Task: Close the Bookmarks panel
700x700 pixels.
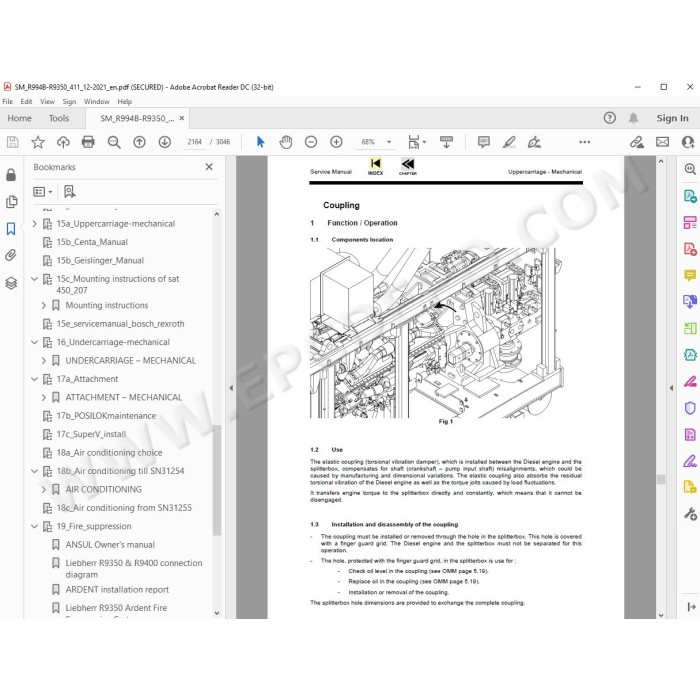Action: point(209,167)
